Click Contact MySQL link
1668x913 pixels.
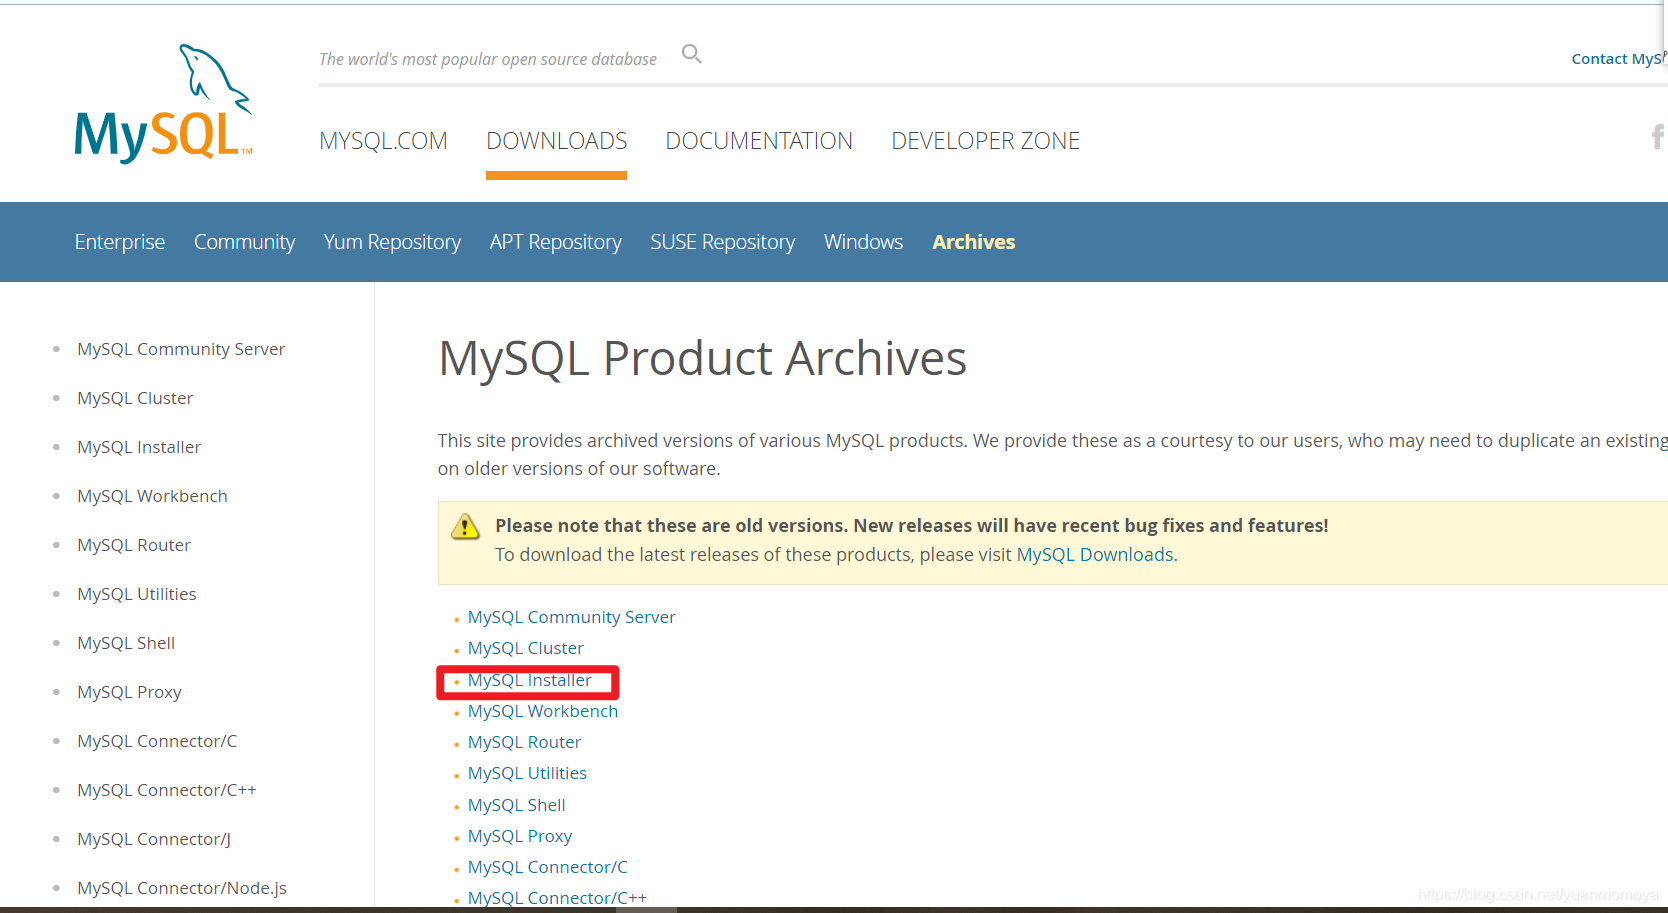[x=1619, y=59]
